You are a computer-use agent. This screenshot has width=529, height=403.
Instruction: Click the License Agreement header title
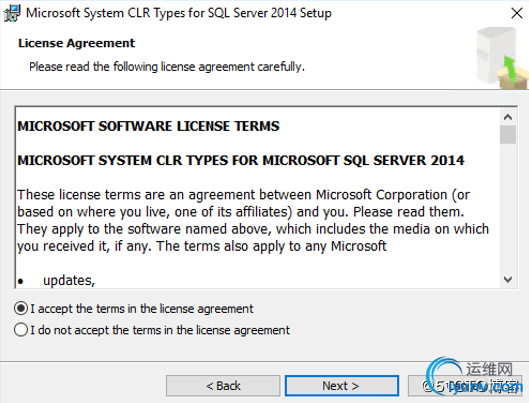tap(77, 43)
